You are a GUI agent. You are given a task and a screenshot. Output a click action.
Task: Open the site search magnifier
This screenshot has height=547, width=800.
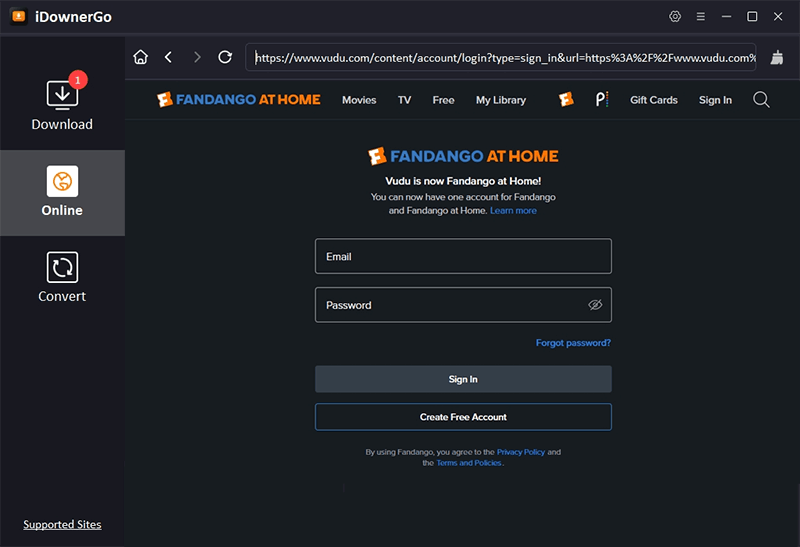761,100
